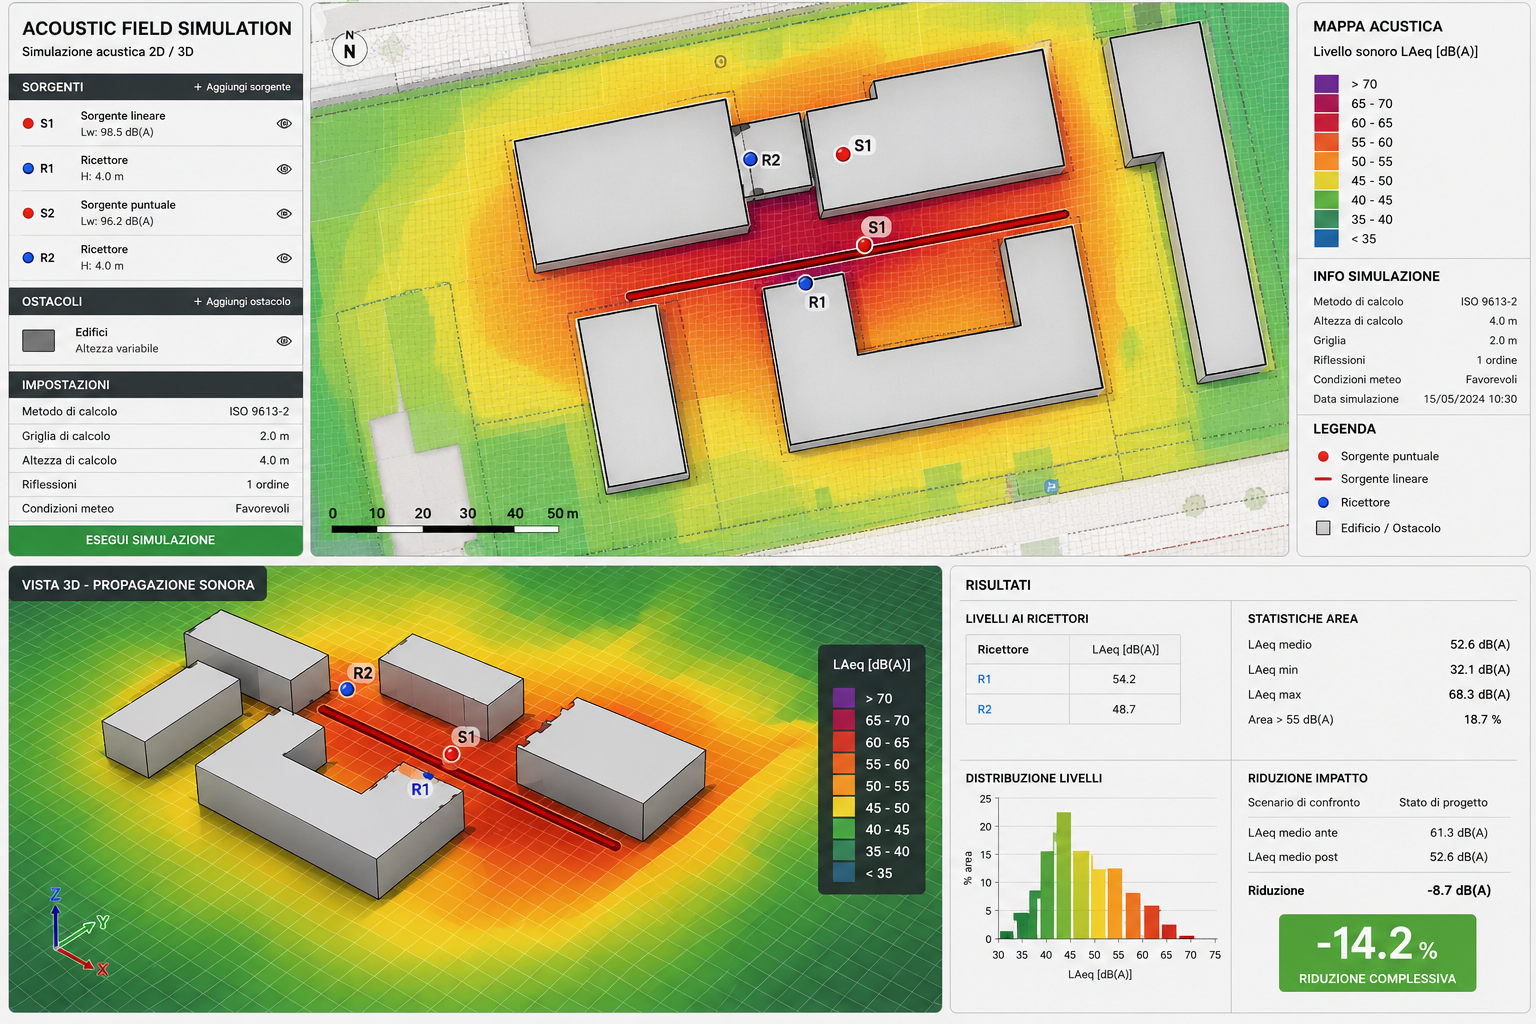
Task: Click the -14.2% RIDUZIONE COMPLESSIVA badge
Action: (1377, 953)
